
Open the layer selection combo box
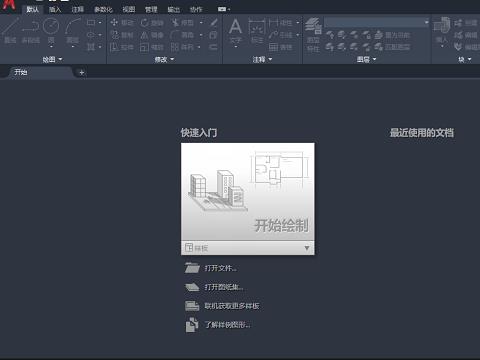pos(377,22)
